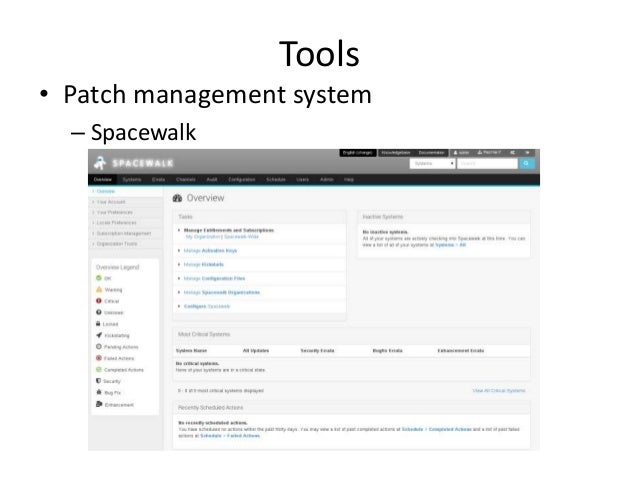Click the organization icon next to admin
The image size is (638, 479).
[x=480, y=153]
